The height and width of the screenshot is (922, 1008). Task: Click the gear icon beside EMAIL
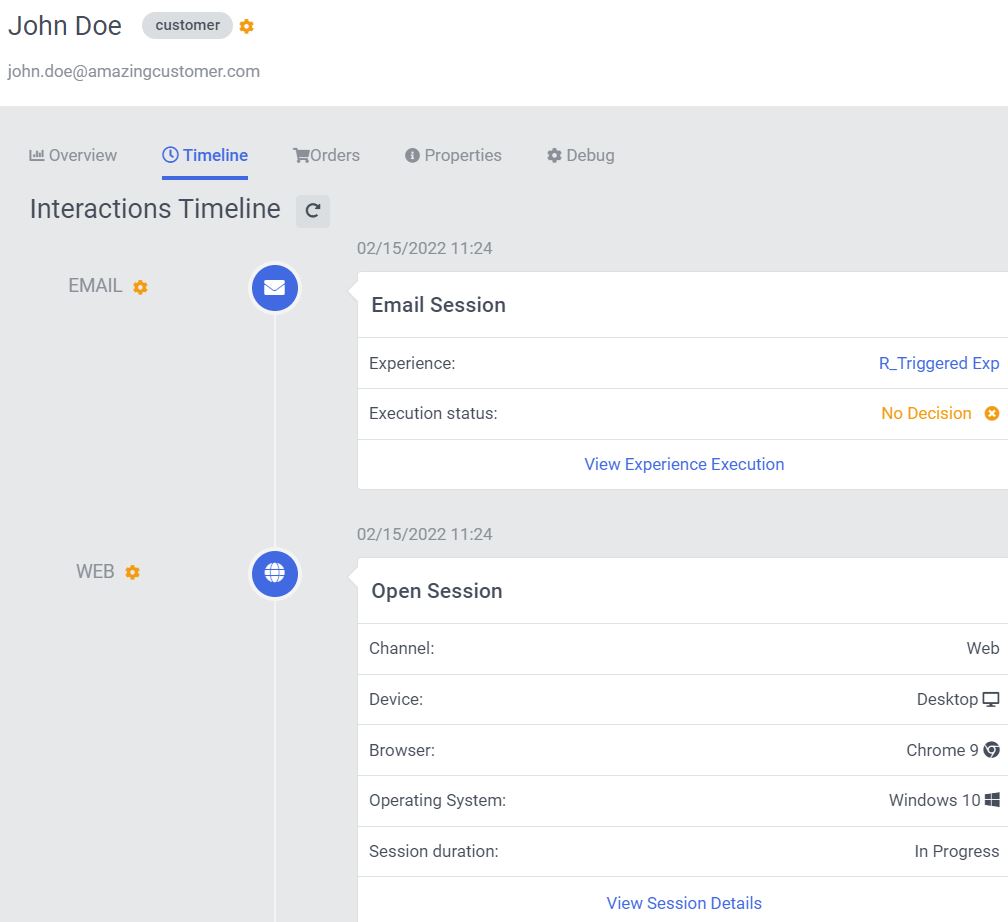pyautogui.click(x=141, y=287)
